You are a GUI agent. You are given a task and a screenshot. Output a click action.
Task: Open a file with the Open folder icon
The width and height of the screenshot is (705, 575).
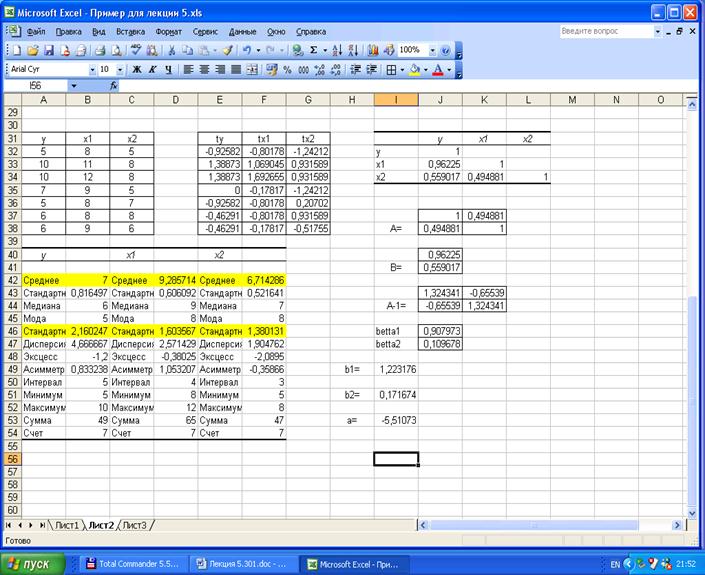[32, 50]
